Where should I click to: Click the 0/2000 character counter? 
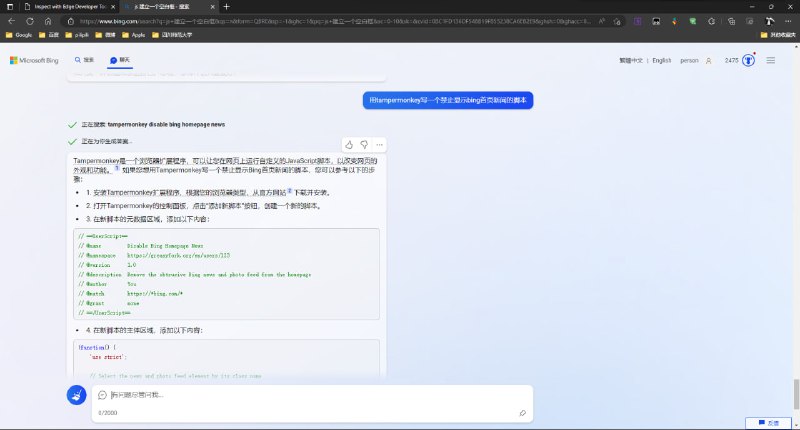pos(108,413)
